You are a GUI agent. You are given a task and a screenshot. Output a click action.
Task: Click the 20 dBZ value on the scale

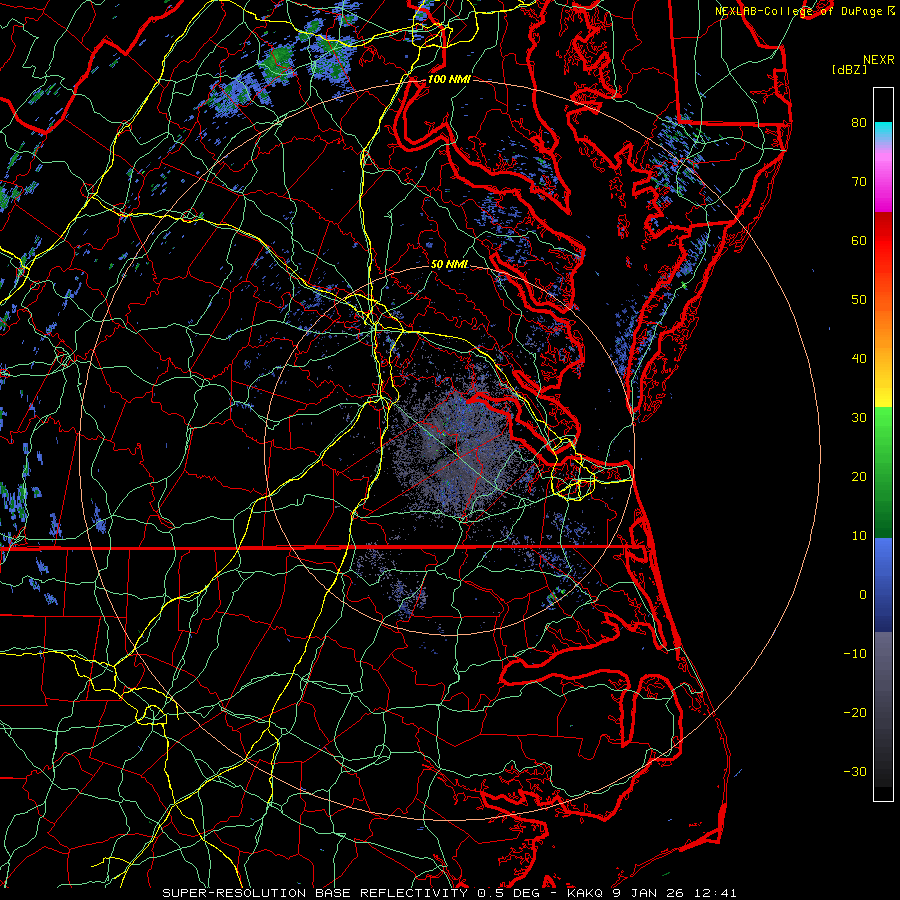(x=859, y=476)
